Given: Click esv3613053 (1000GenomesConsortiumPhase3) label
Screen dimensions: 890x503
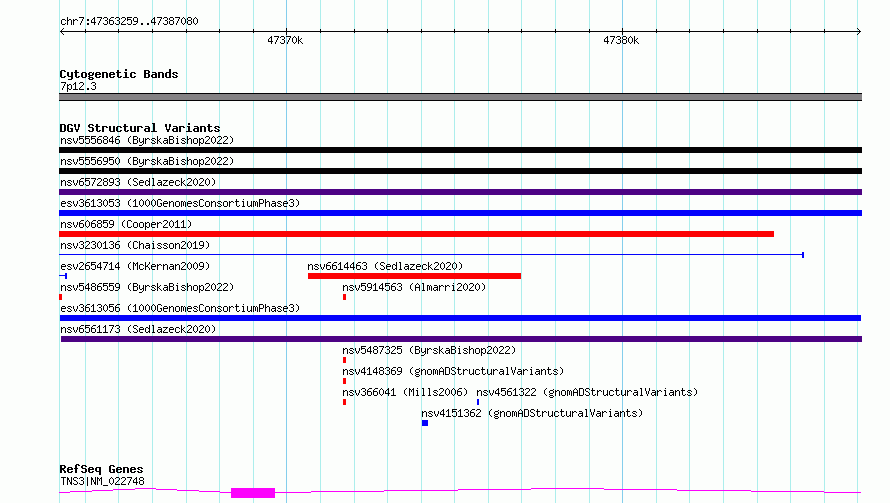Looking at the screenshot, I should pos(180,203).
